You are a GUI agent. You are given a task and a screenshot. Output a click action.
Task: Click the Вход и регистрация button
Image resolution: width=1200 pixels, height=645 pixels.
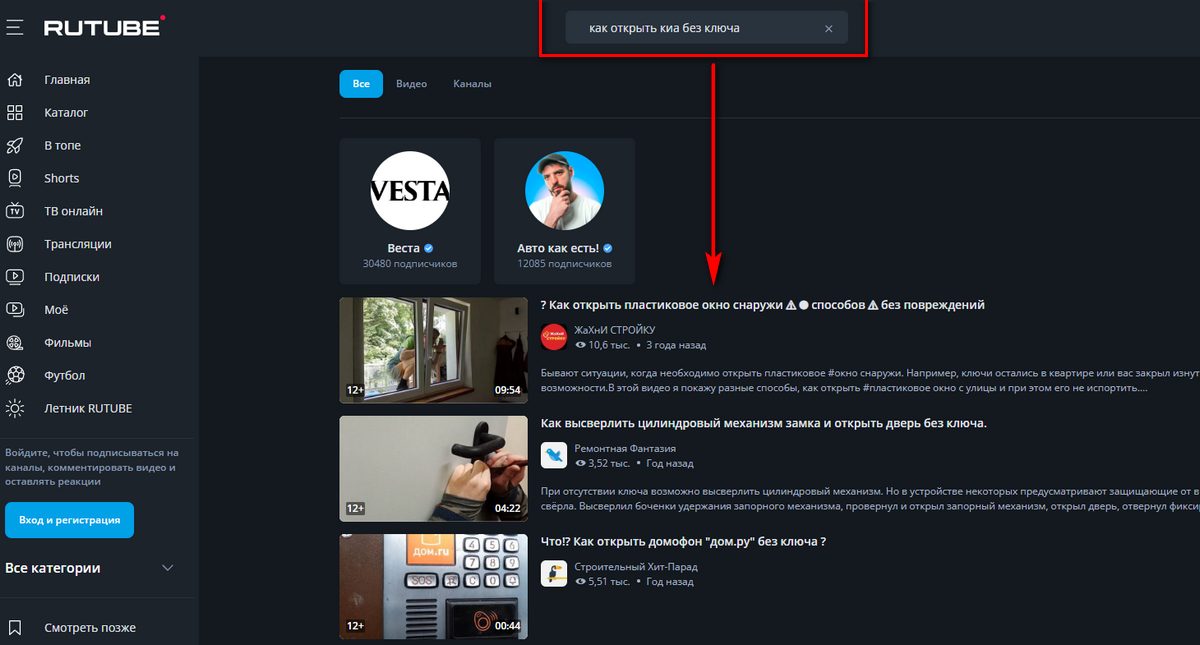tap(69, 520)
